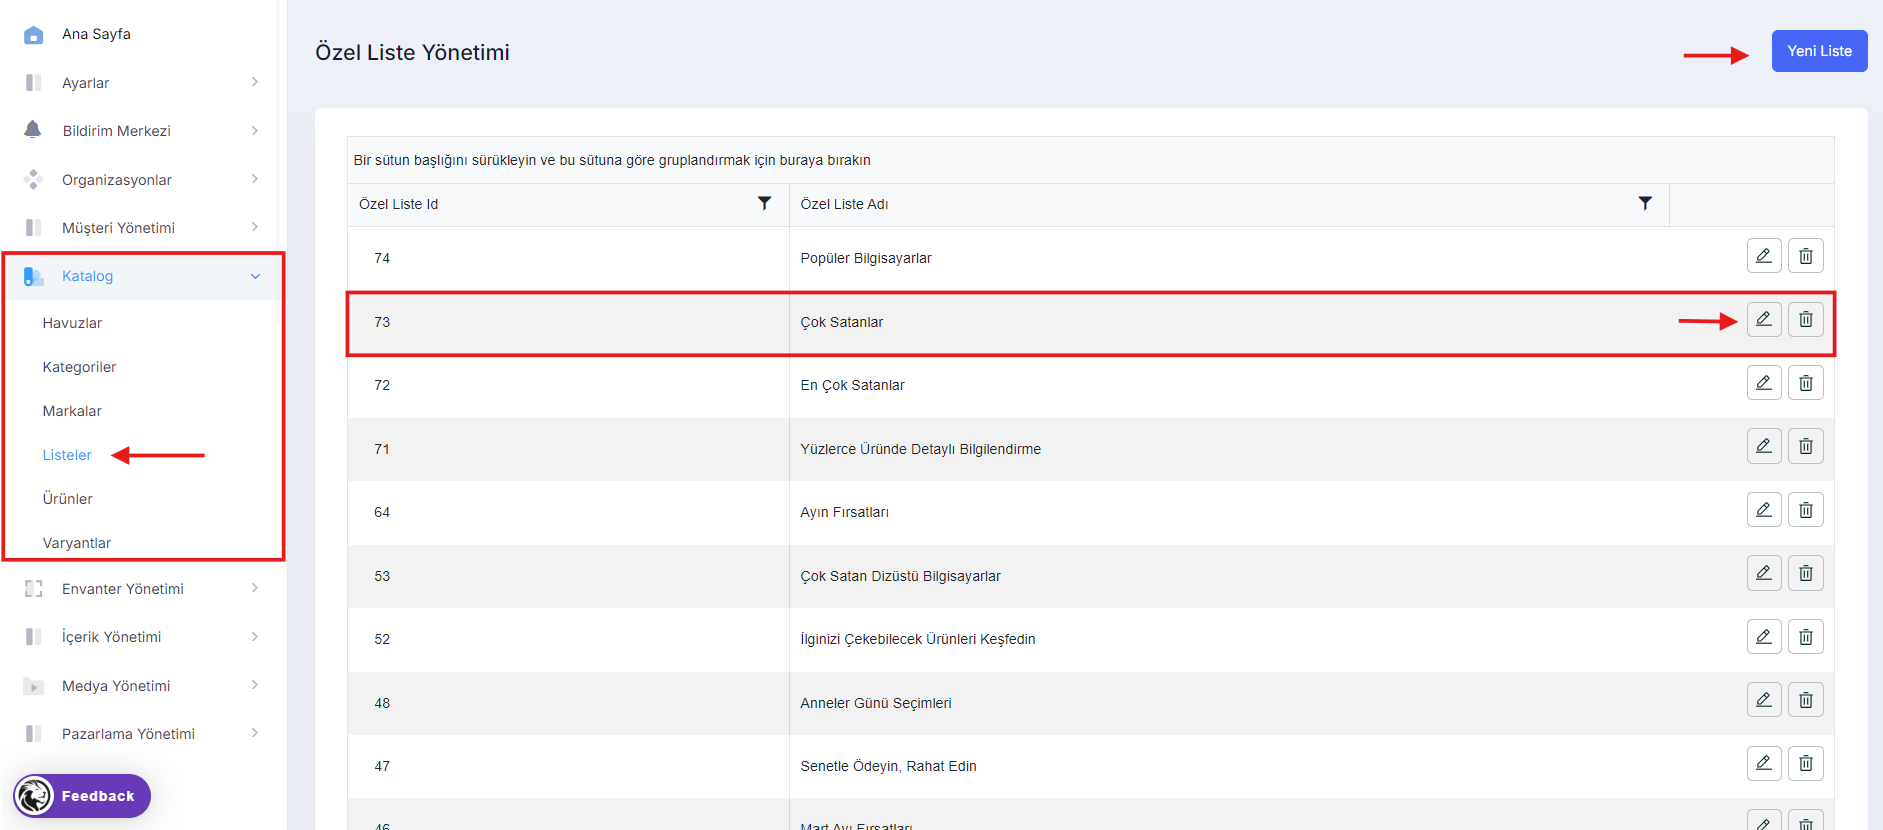The image size is (1883, 830).
Task: Expand the Envanter Yönetimi chevron
Action: 255,588
